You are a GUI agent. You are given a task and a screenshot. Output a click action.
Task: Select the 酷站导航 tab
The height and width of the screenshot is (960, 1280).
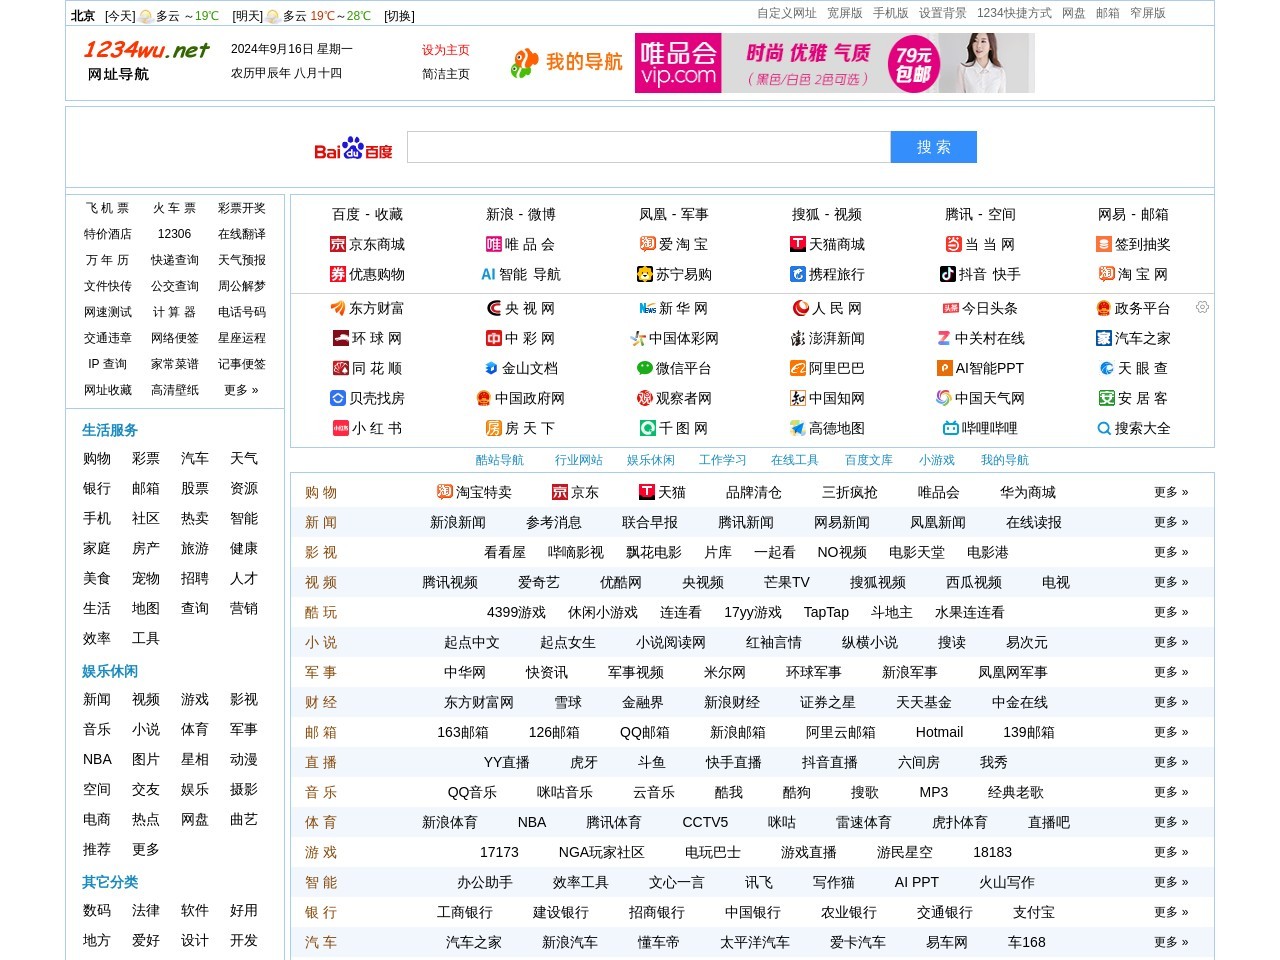click(499, 460)
